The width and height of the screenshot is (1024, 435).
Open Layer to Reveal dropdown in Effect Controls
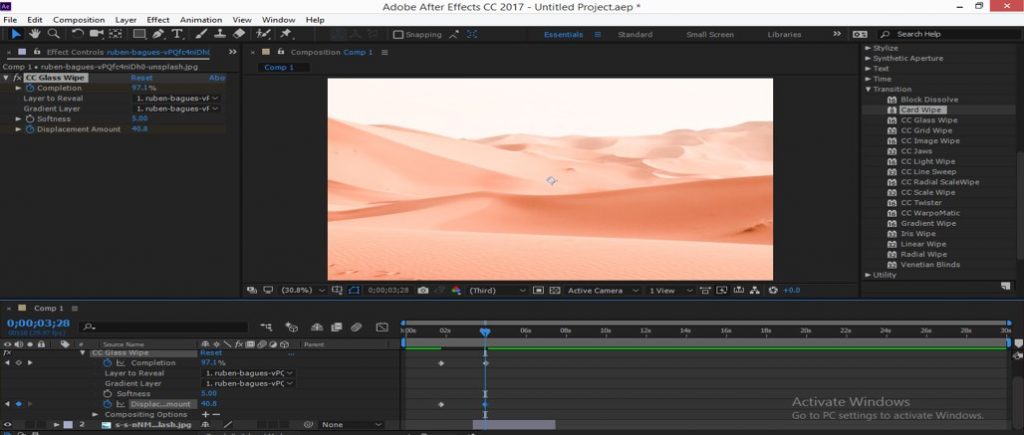tap(177, 98)
